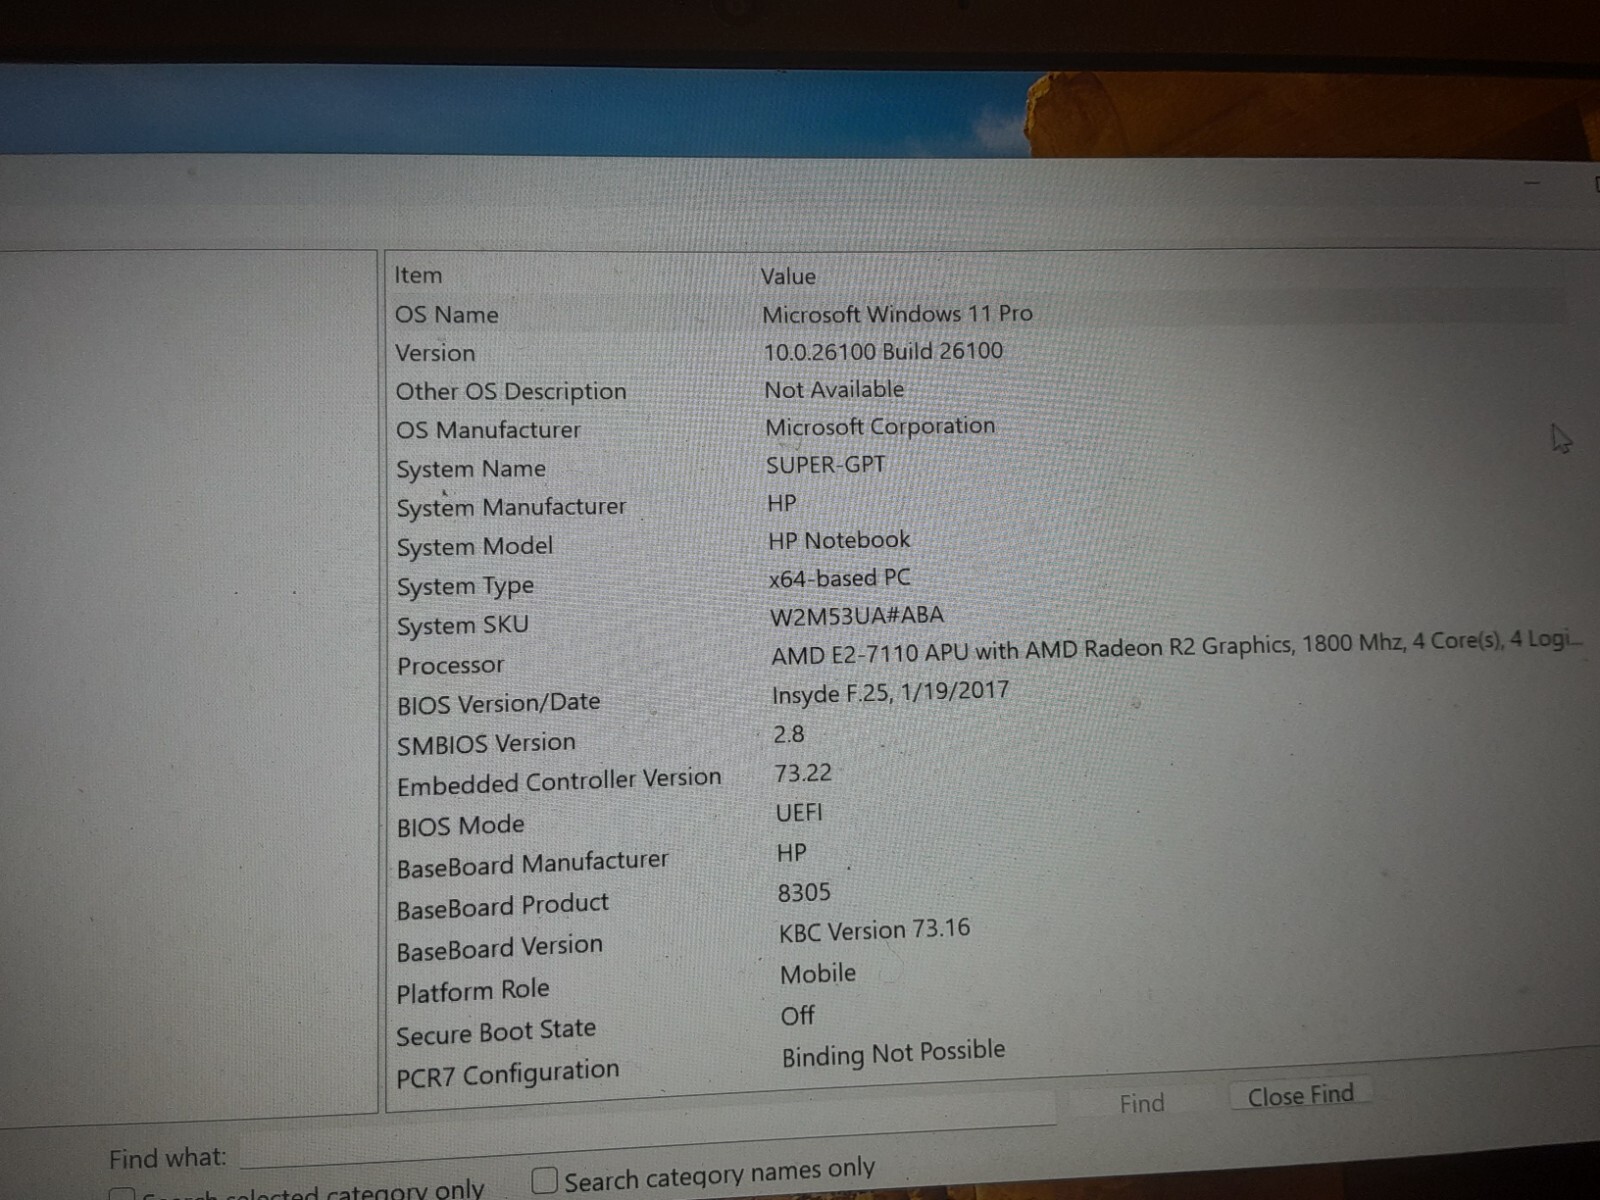
Task: Click value Microsoft Corporation
Action: (x=880, y=427)
